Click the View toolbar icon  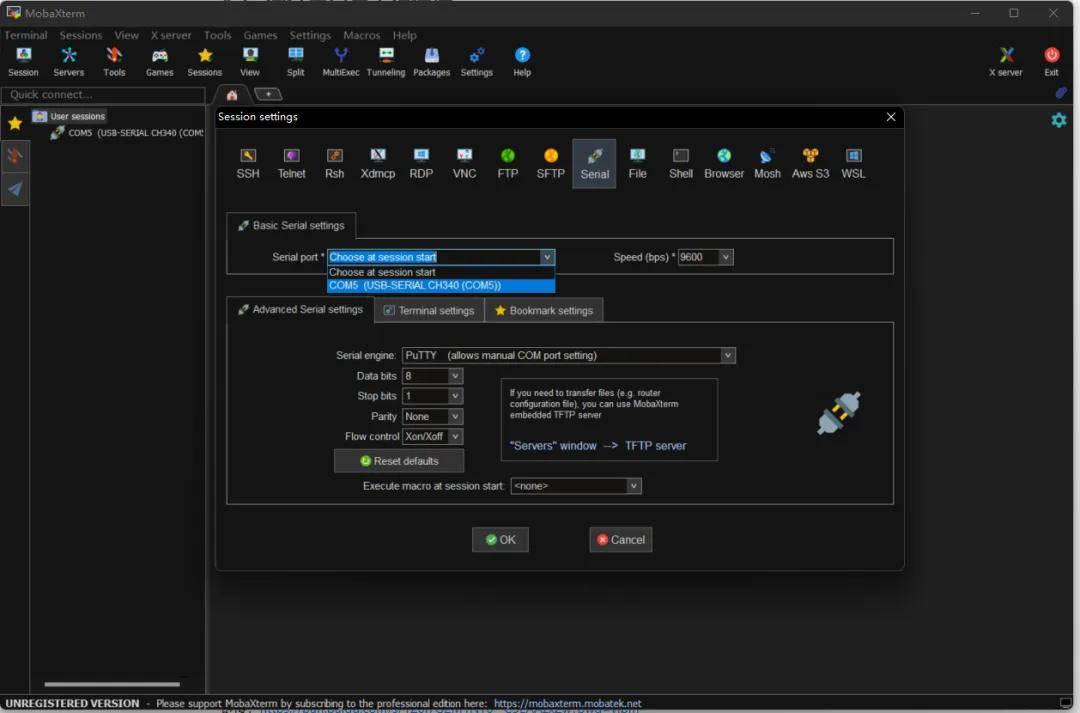tap(249, 61)
